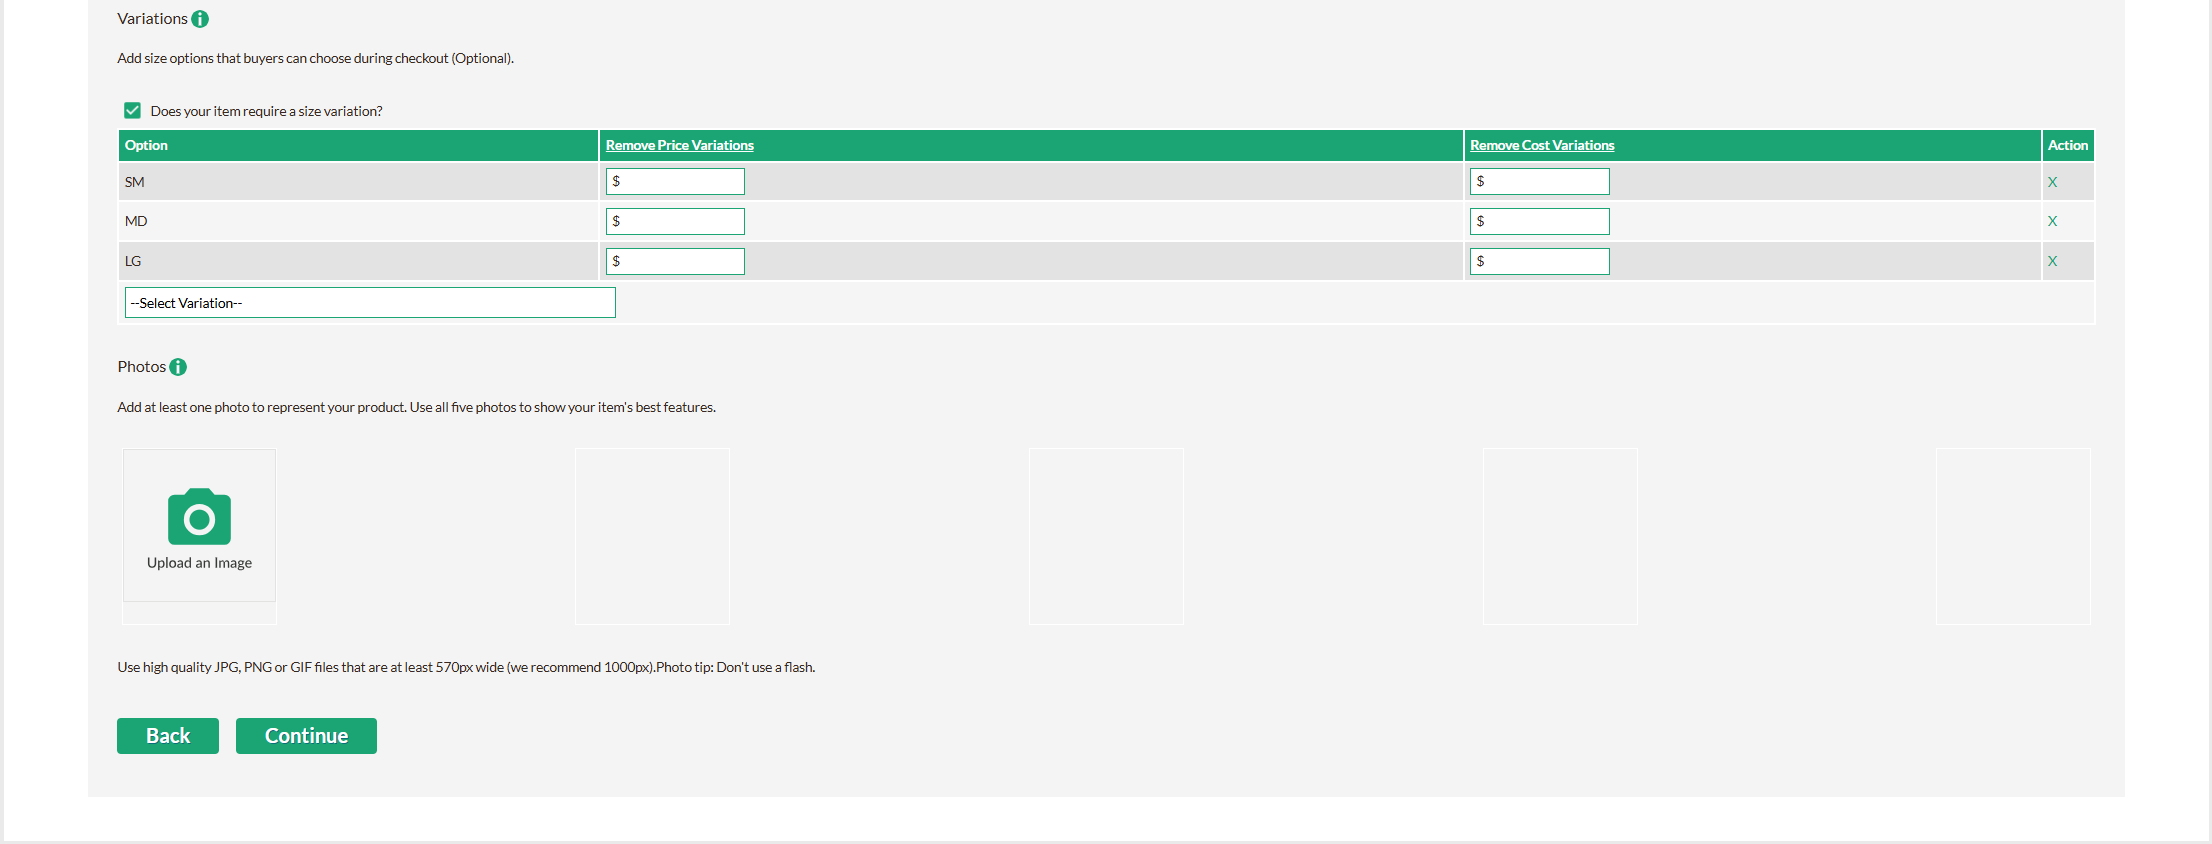Open the Select Variation dropdown

click(370, 303)
